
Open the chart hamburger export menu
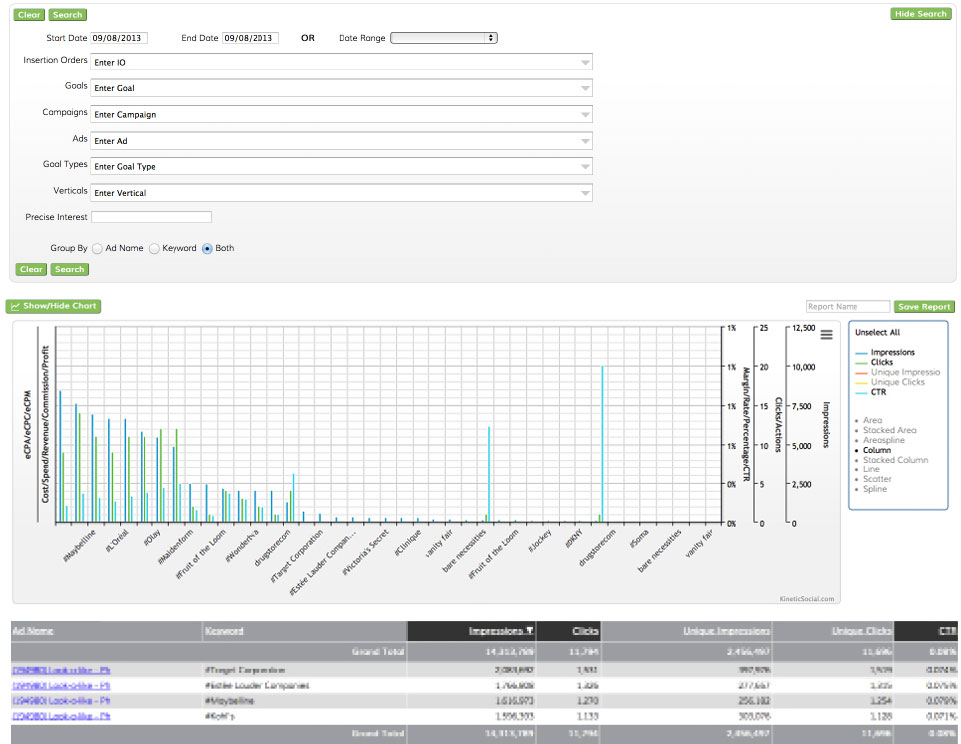click(x=826, y=335)
